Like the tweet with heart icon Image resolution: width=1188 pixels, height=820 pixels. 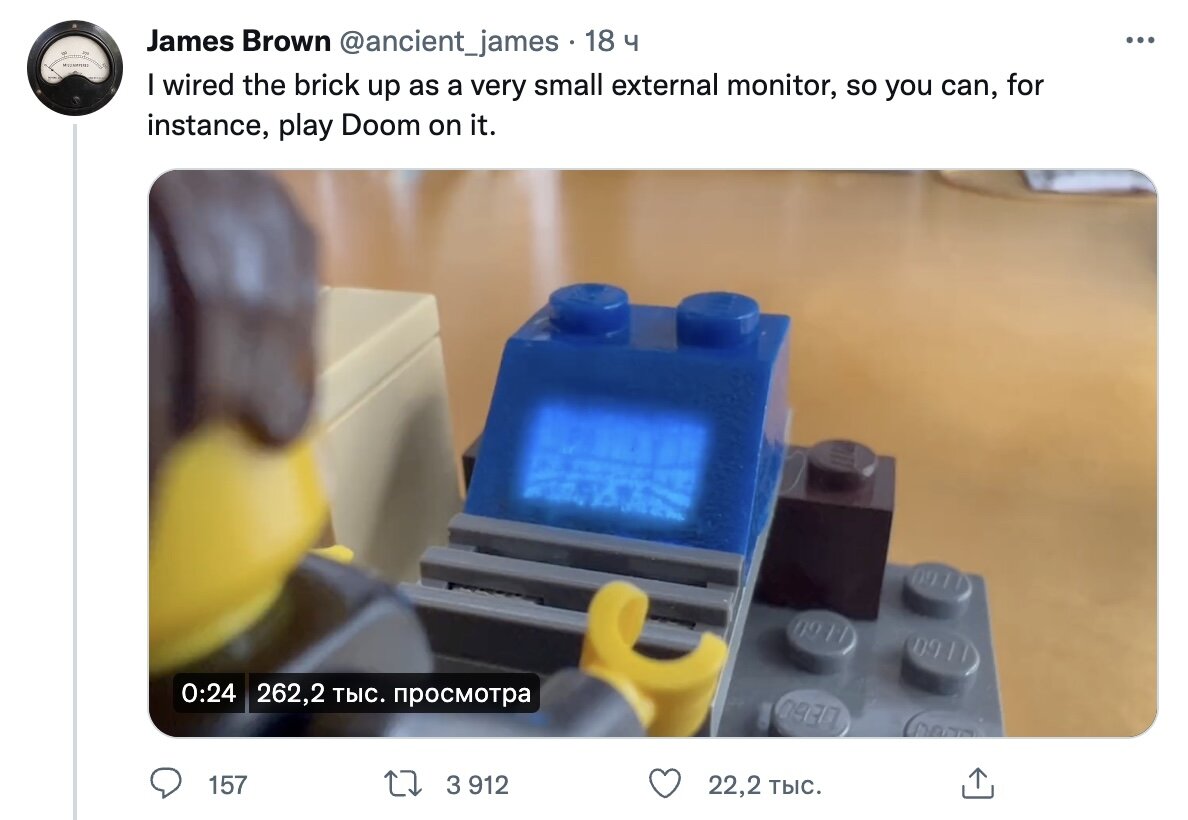tap(665, 784)
